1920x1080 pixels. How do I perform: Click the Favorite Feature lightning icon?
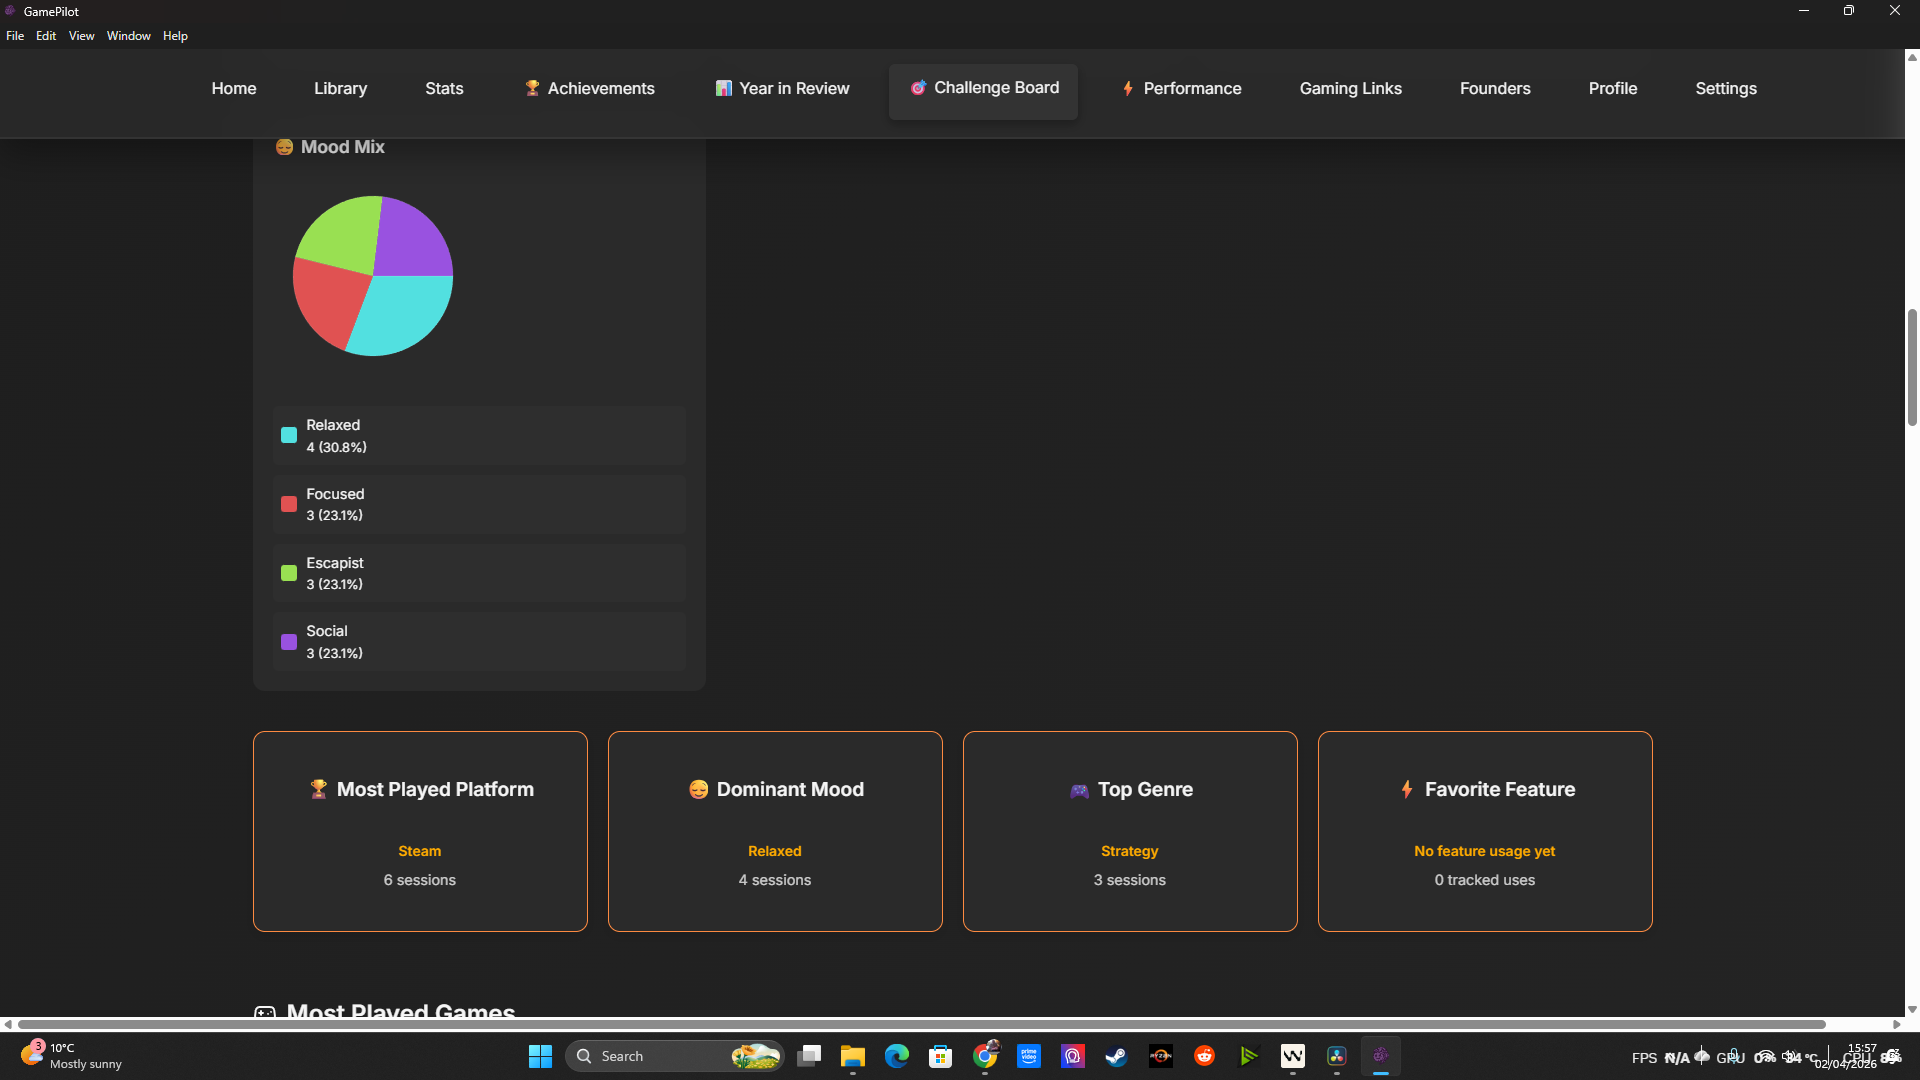(1407, 789)
